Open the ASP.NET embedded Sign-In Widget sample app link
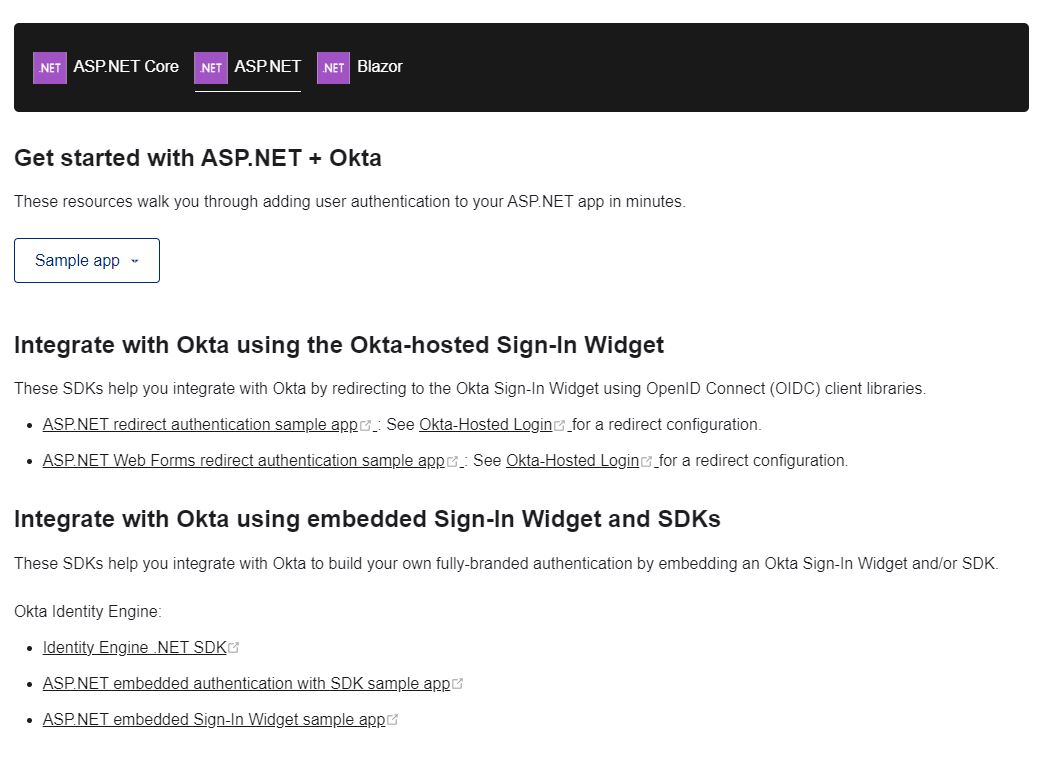The image size is (1054, 761). pos(213,719)
